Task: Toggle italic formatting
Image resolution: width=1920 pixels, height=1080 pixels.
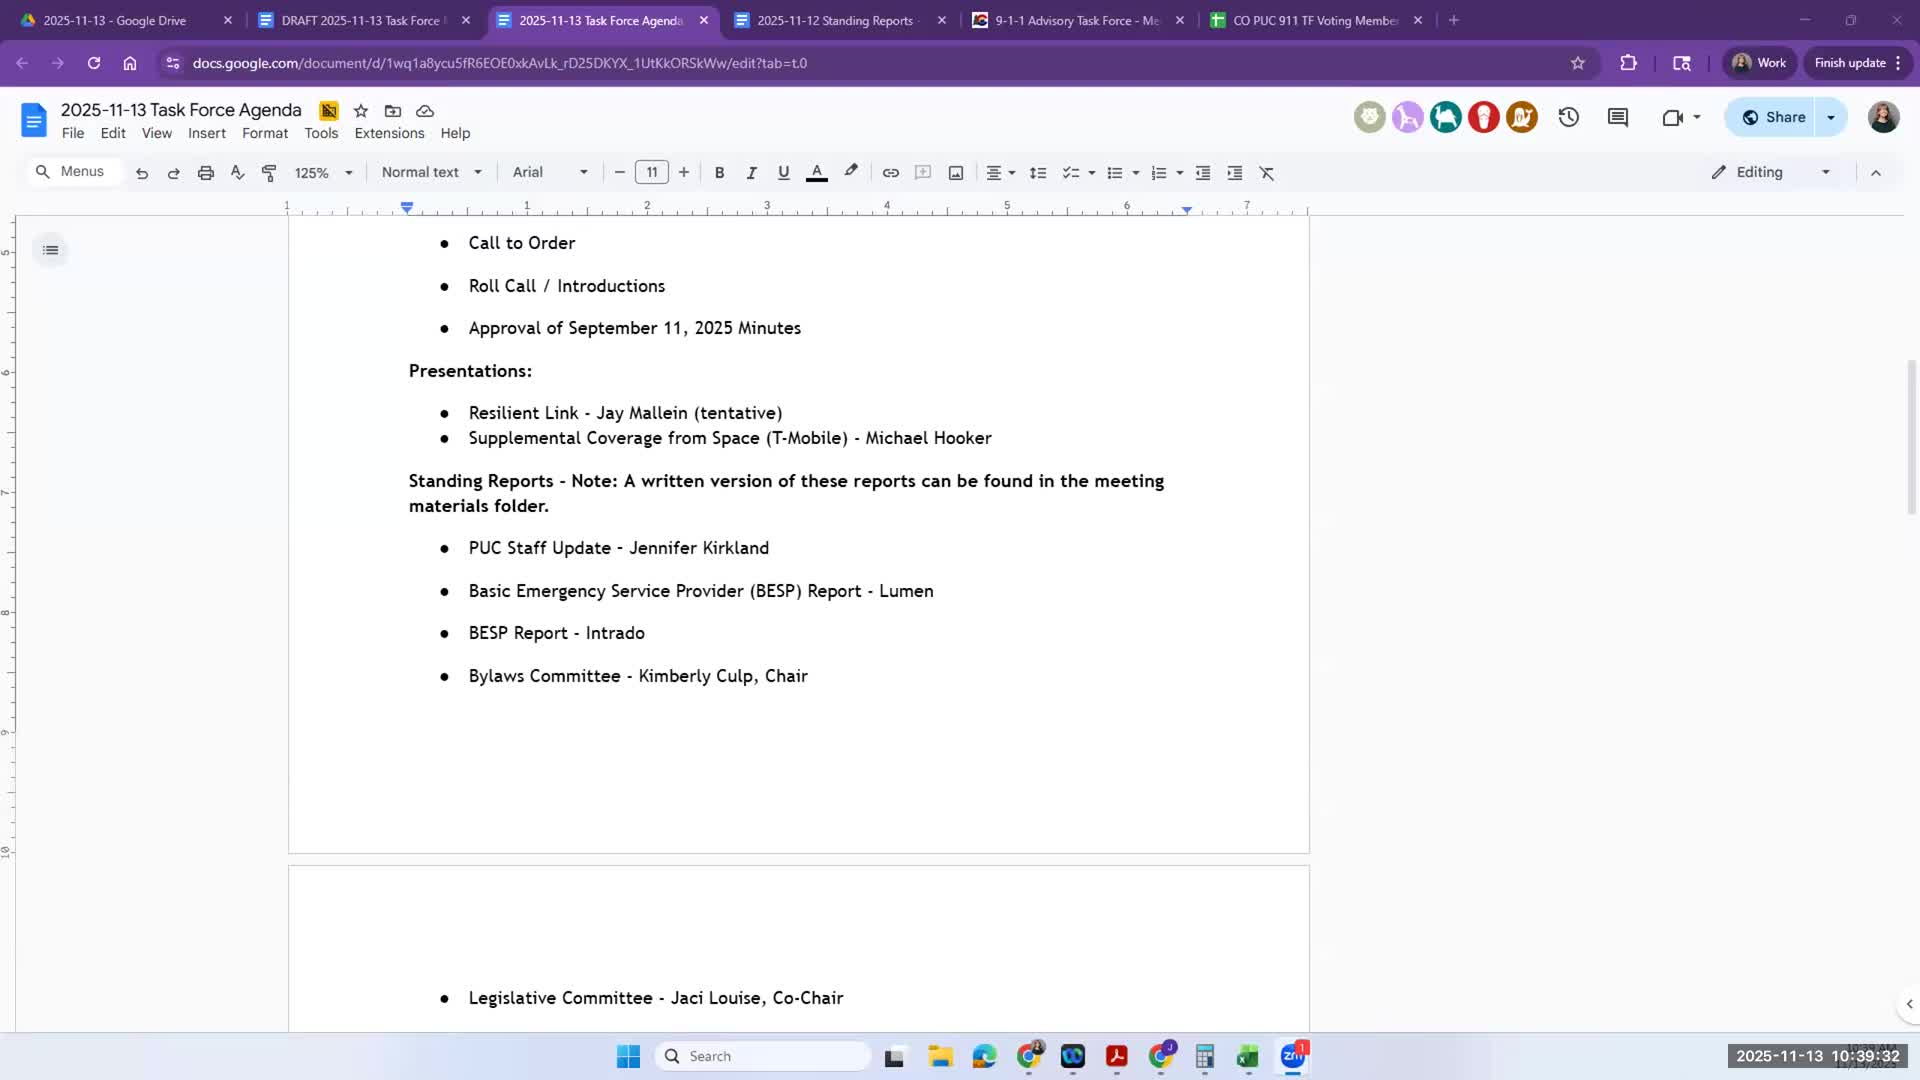Action: click(x=751, y=173)
